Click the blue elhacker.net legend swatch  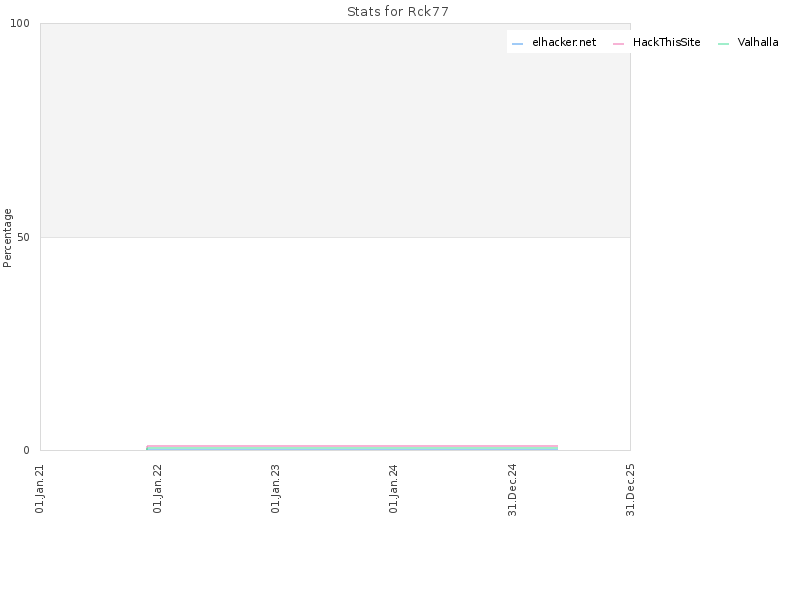click(x=517, y=44)
